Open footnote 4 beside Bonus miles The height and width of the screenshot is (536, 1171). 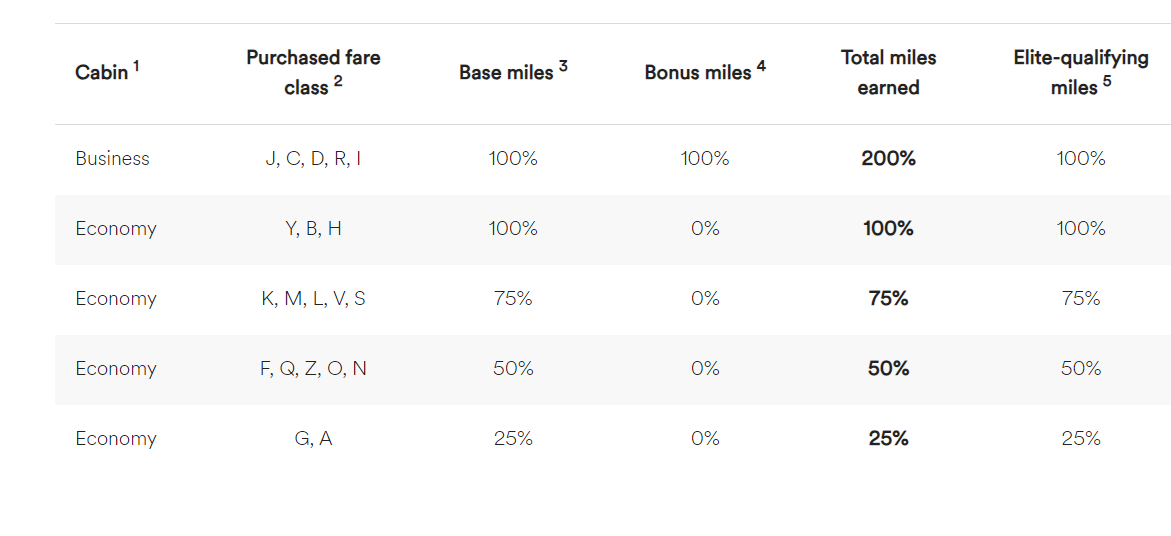click(x=761, y=66)
